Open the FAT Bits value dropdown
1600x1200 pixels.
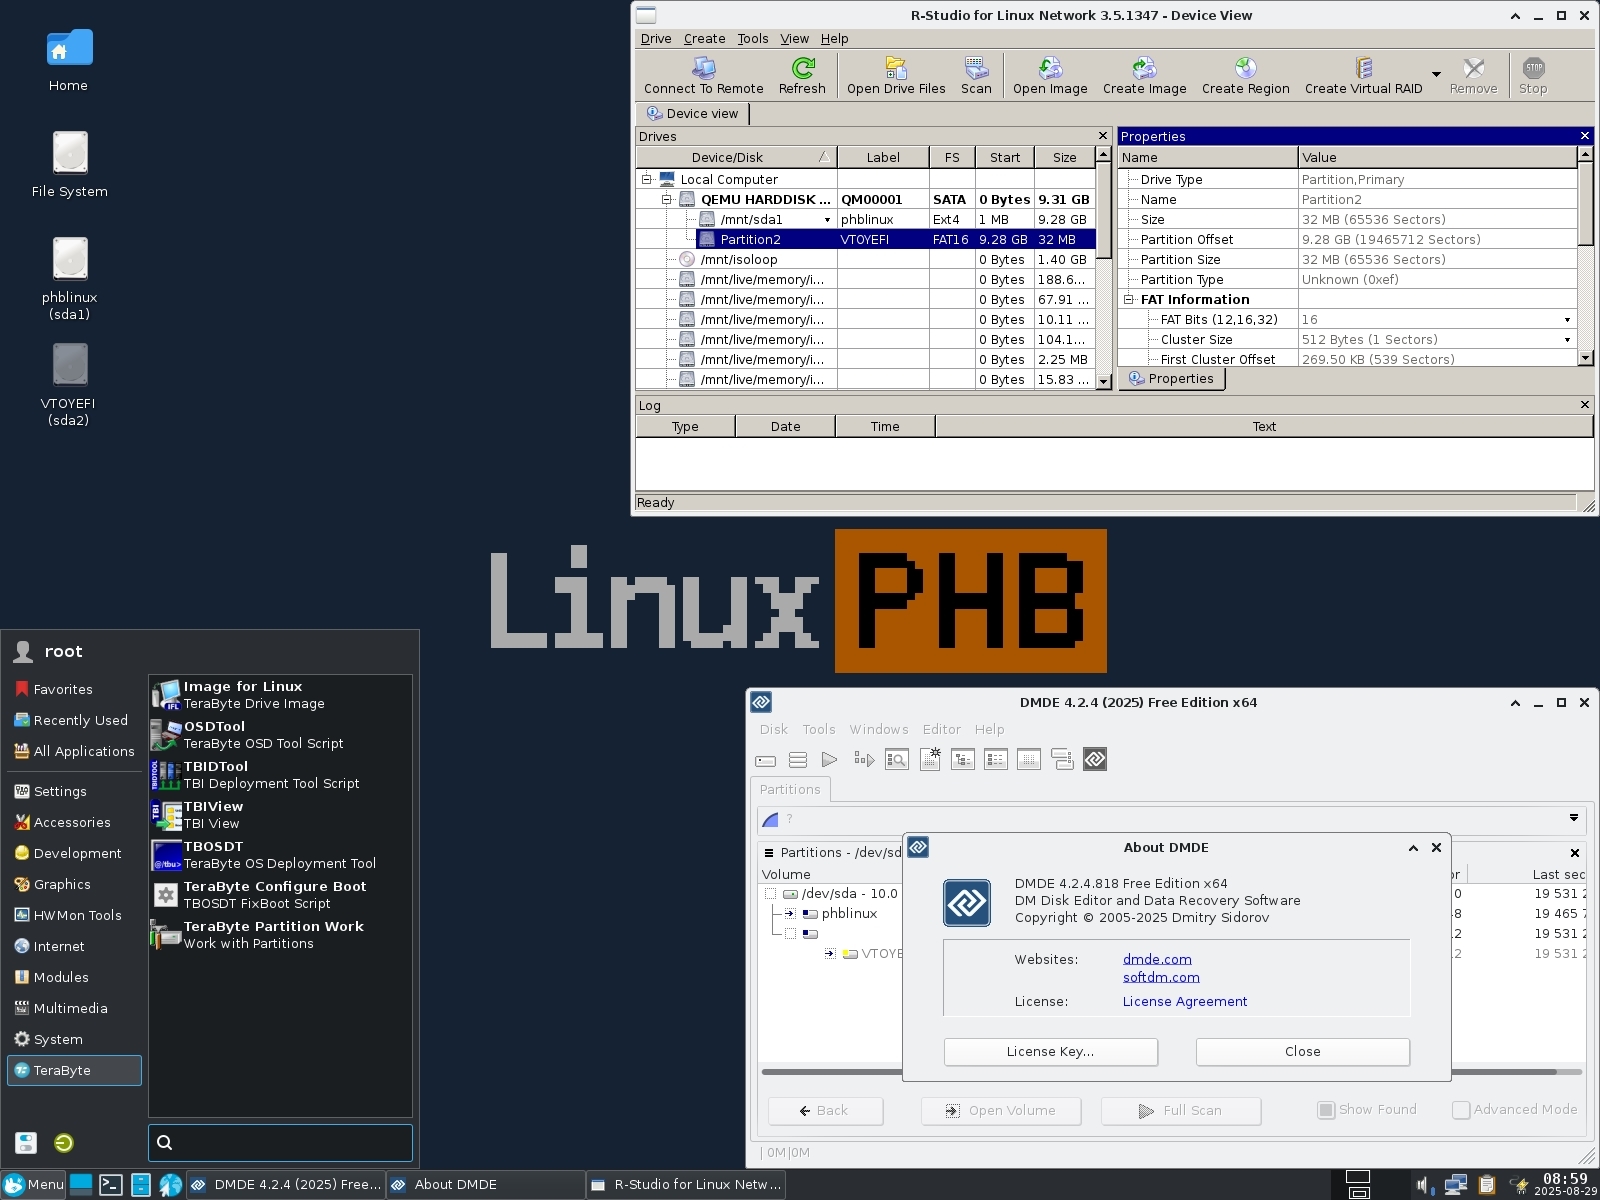(1567, 320)
